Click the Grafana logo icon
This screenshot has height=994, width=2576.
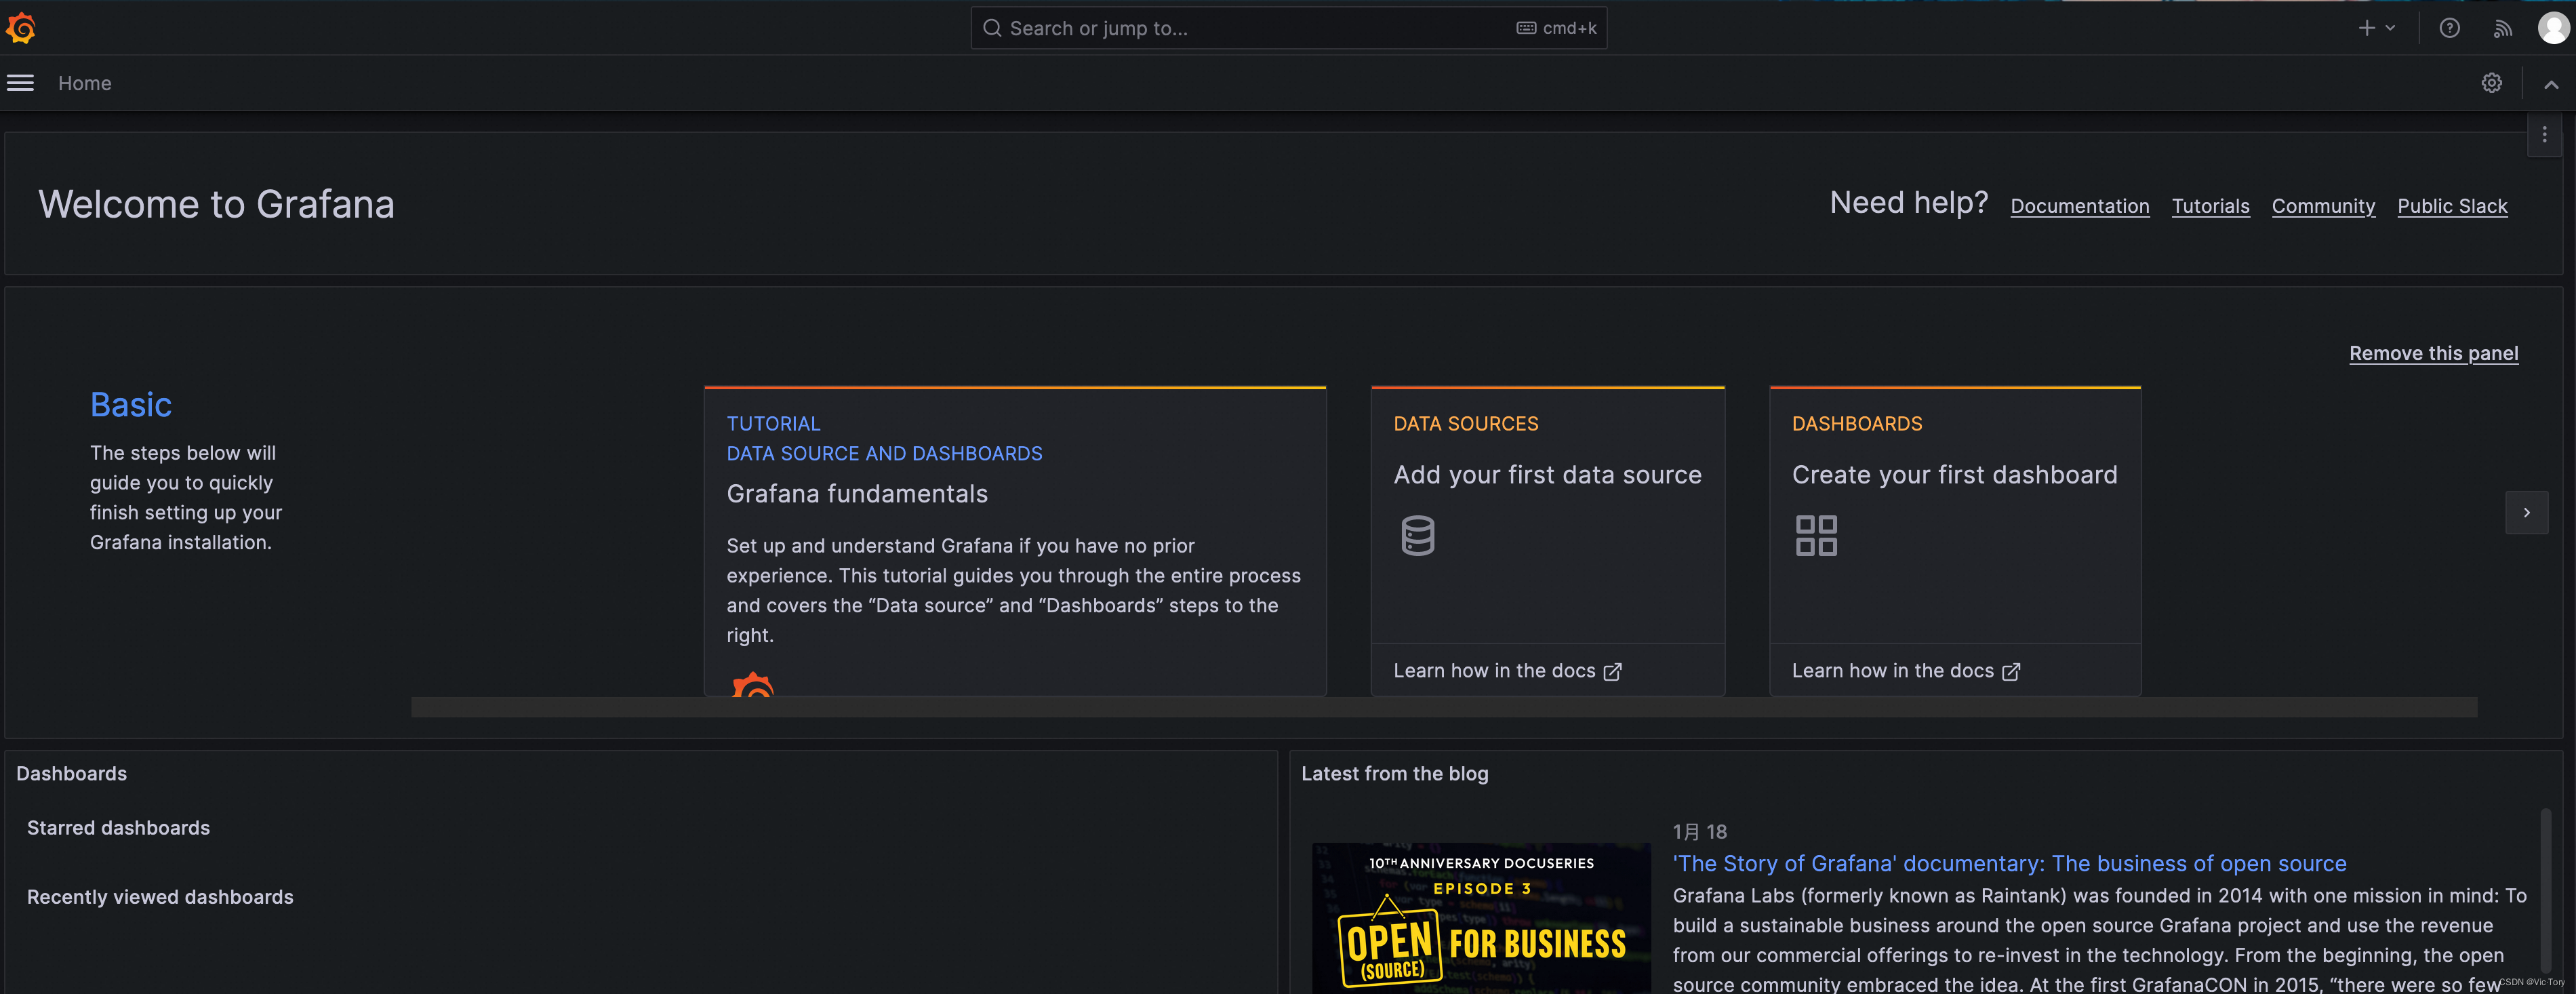[x=21, y=28]
